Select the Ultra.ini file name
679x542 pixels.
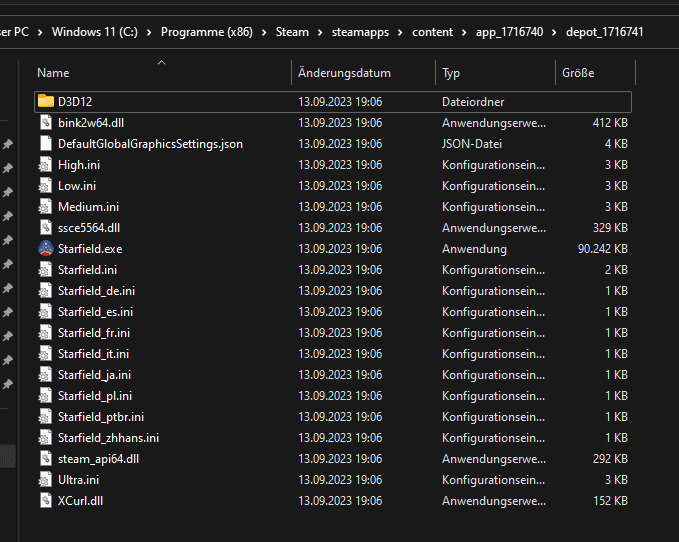[78, 480]
